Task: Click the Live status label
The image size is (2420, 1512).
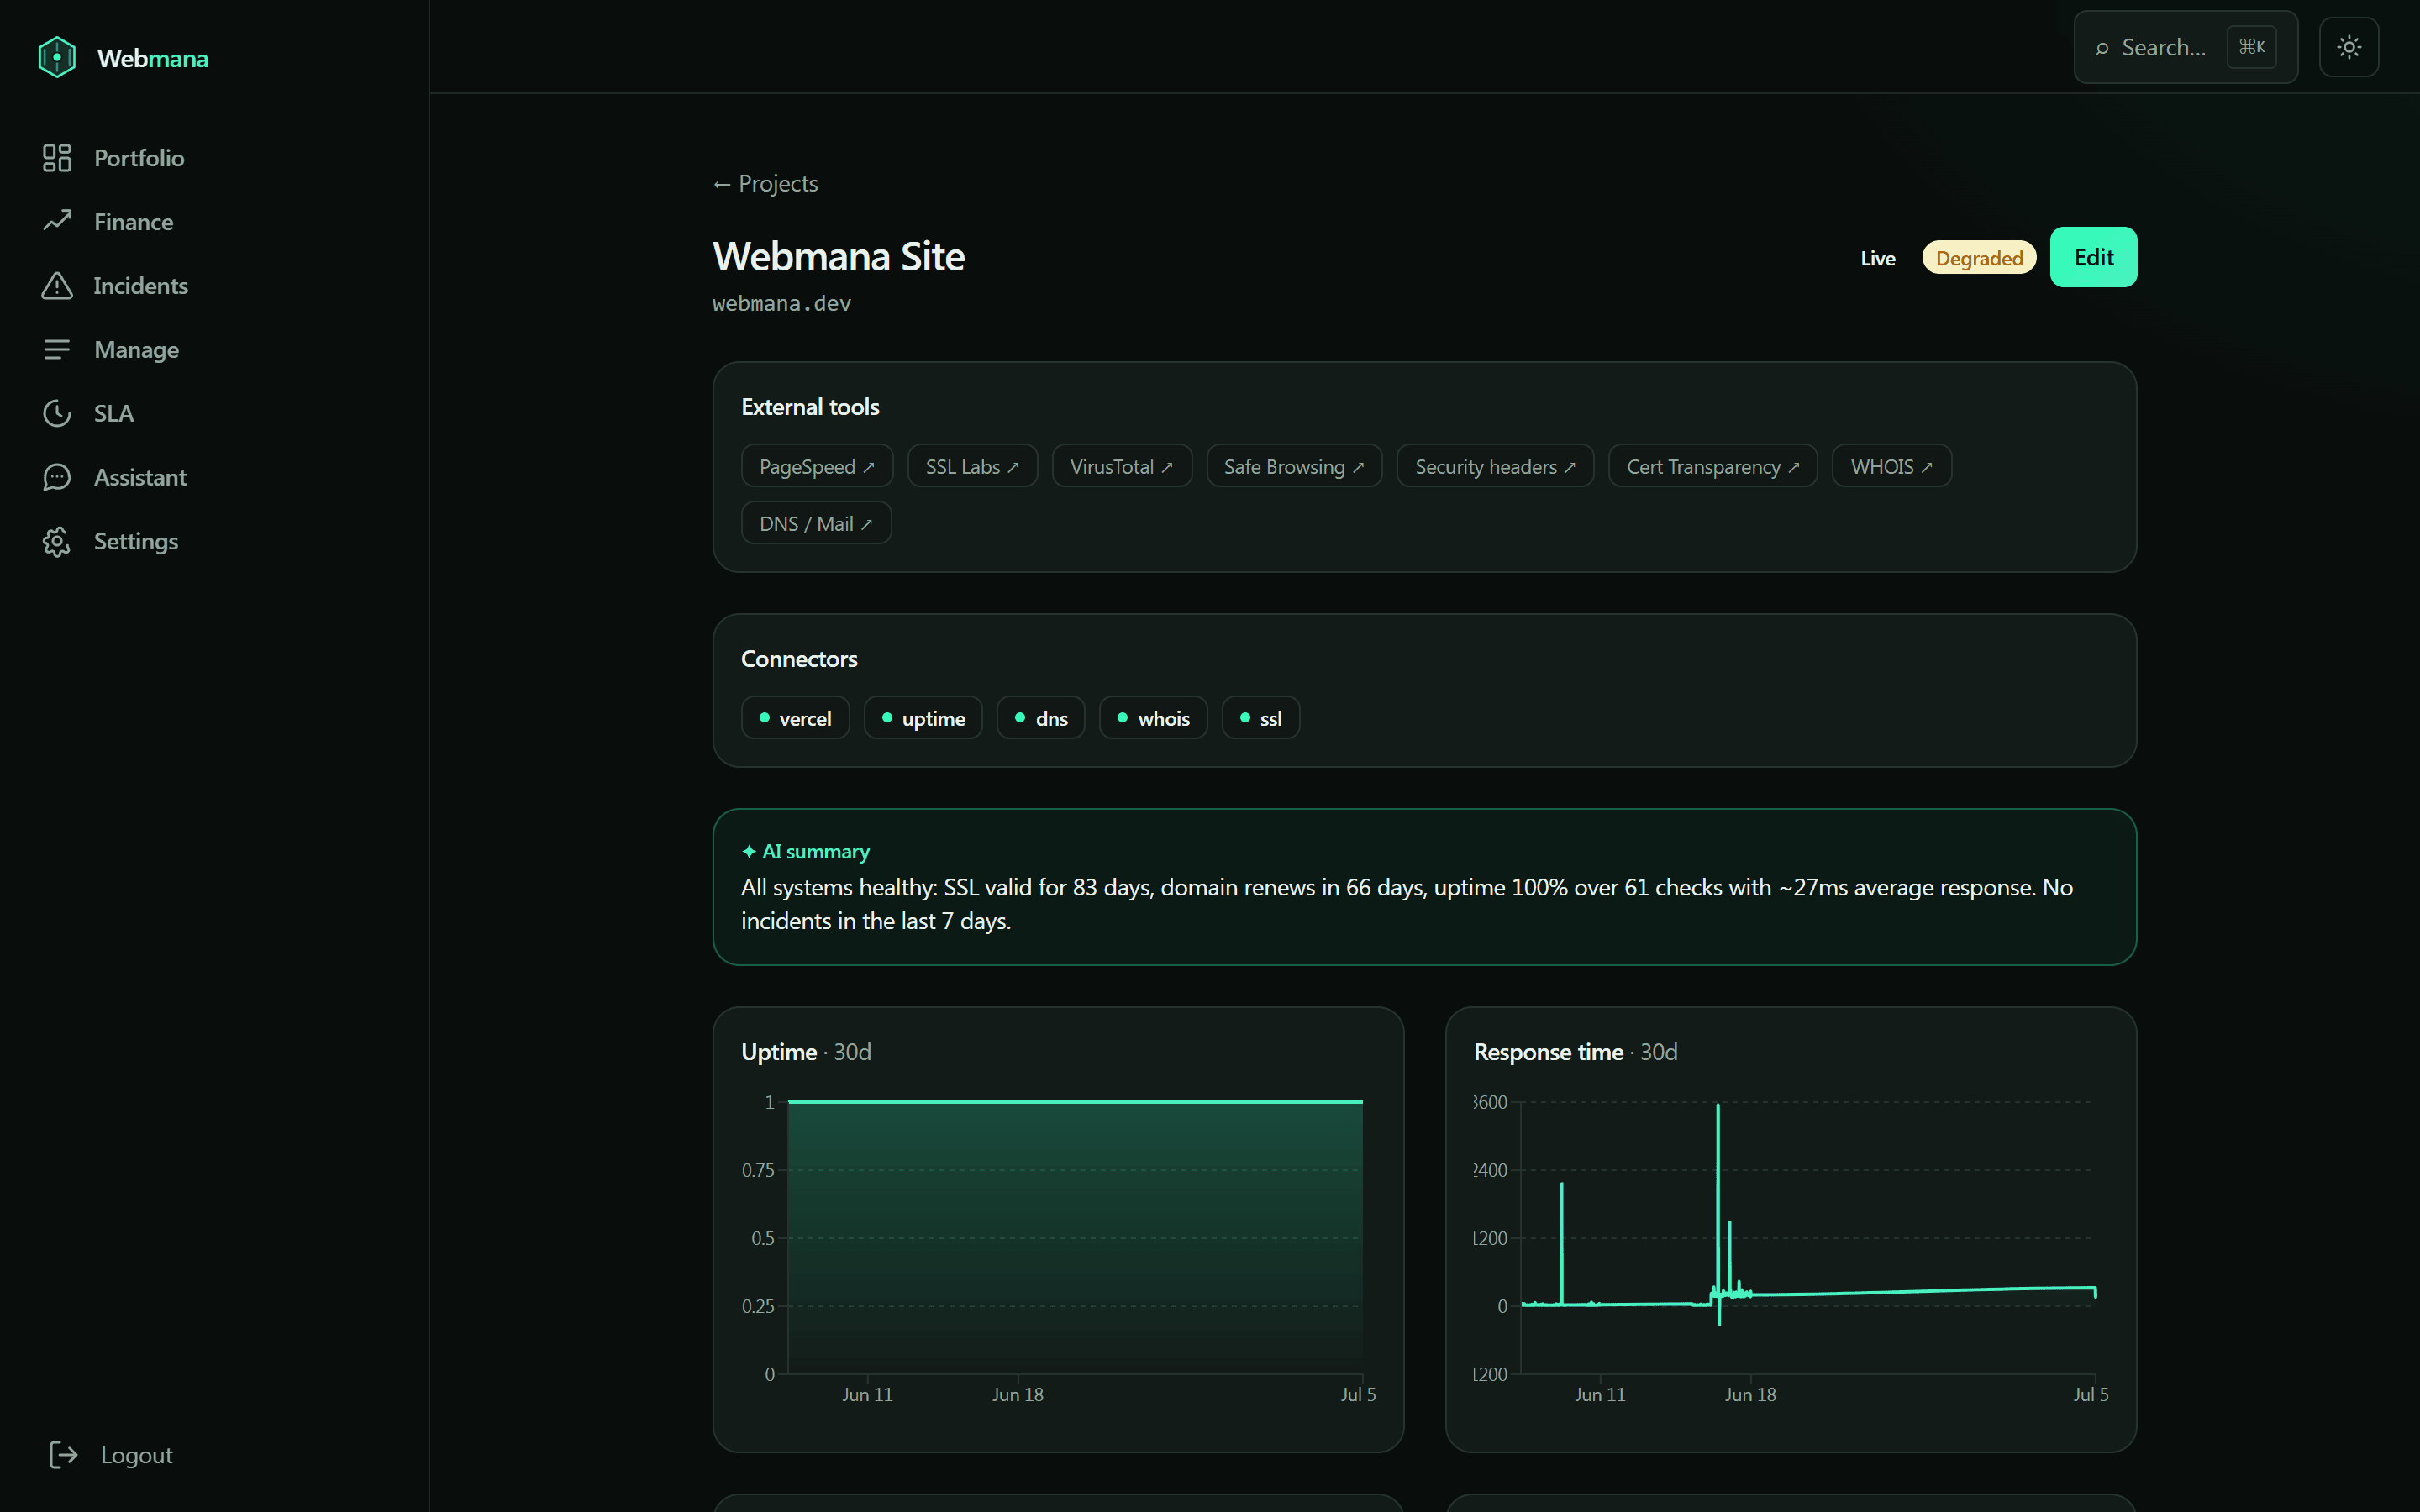Action: 1877,259
